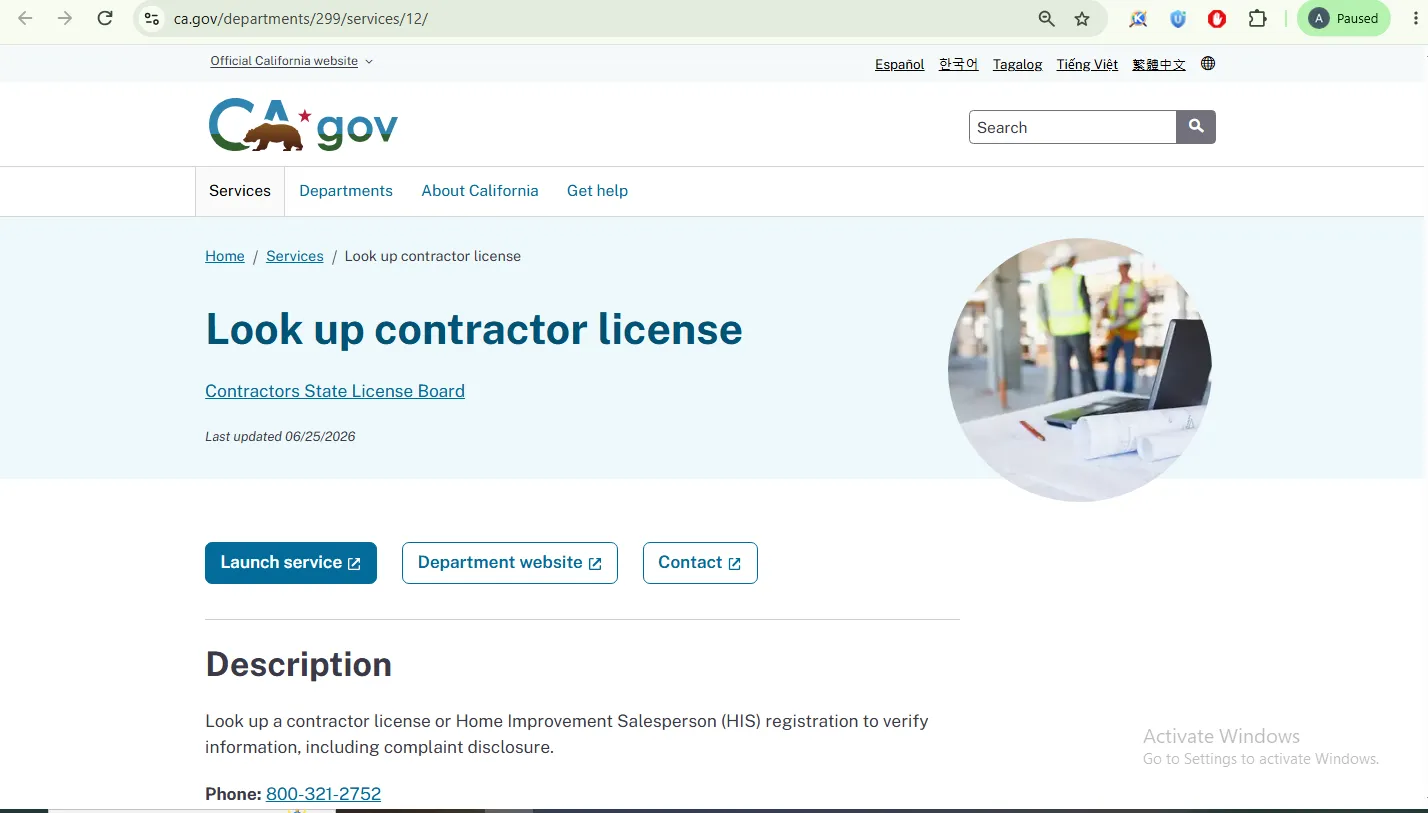Open the Extensions puzzle piece menu
This screenshot has width=1428, height=813.
tap(1257, 18)
